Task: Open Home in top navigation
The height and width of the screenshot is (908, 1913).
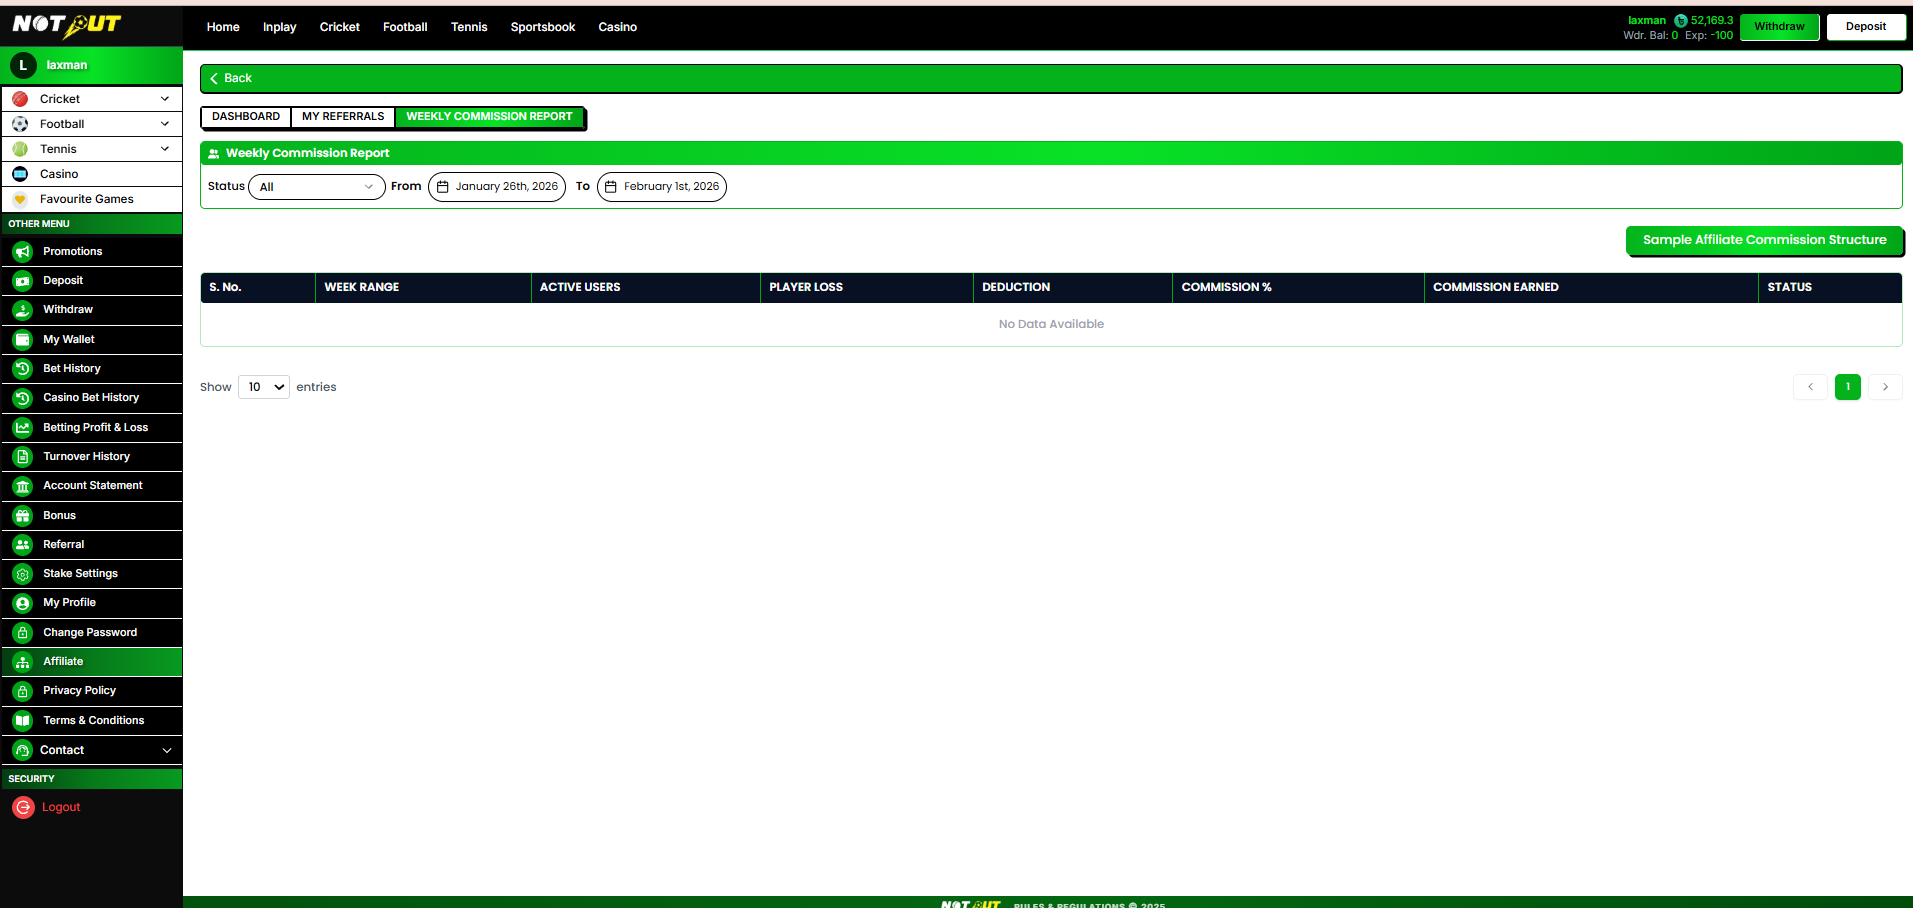Action: (223, 27)
